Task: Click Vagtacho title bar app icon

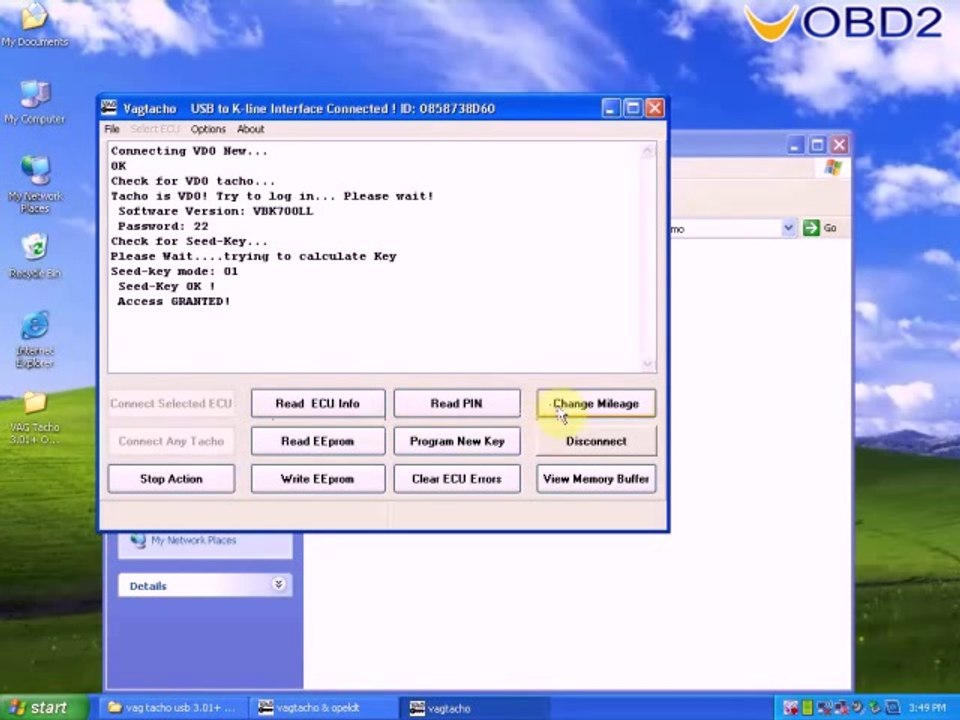Action: coord(109,108)
